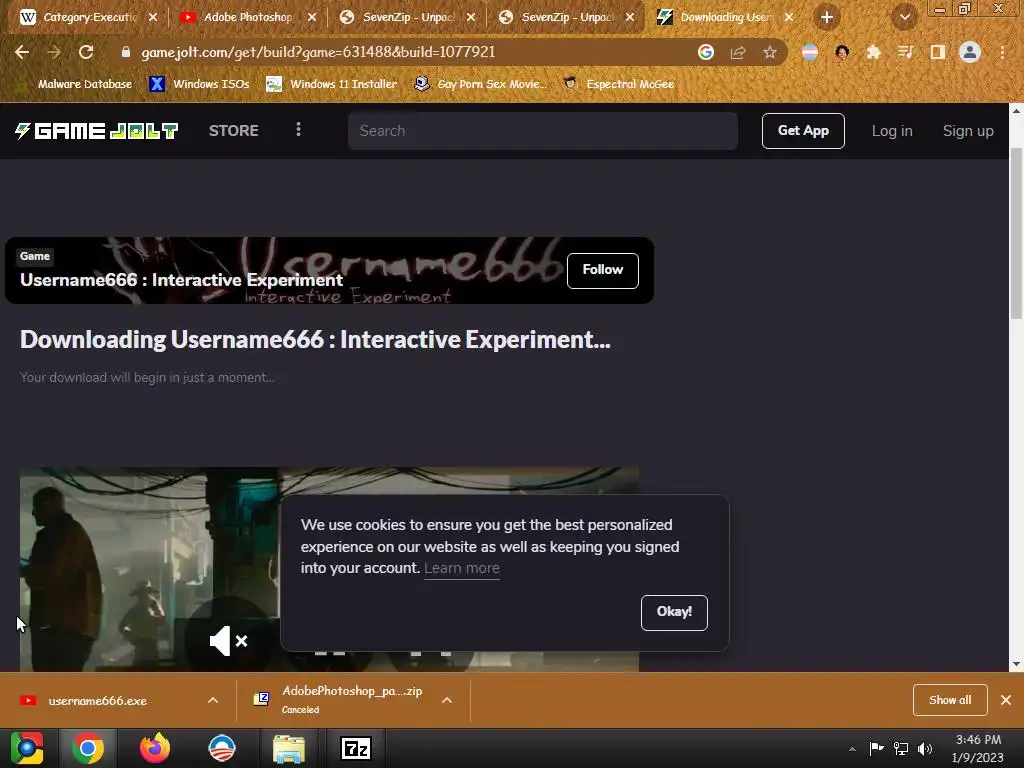Click the Sign up link
Viewport: 1024px width, 768px height.
[968, 131]
